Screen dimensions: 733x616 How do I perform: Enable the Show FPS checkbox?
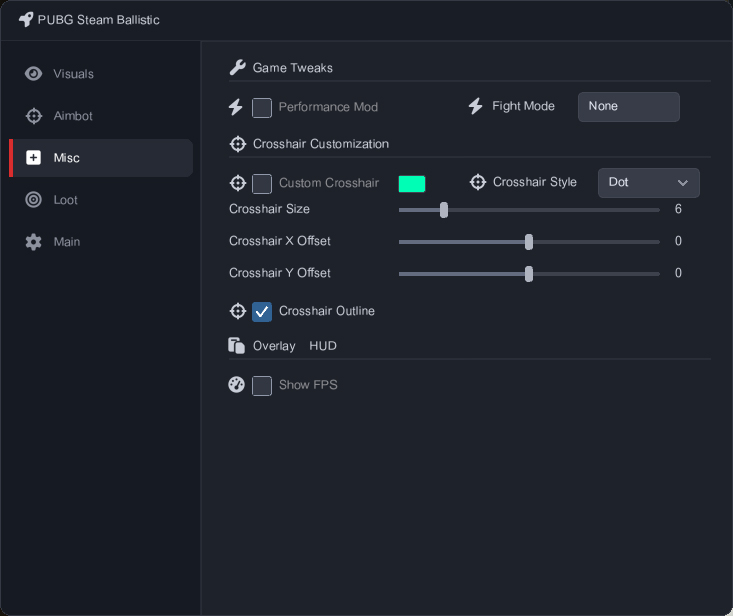click(x=262, y=386)
